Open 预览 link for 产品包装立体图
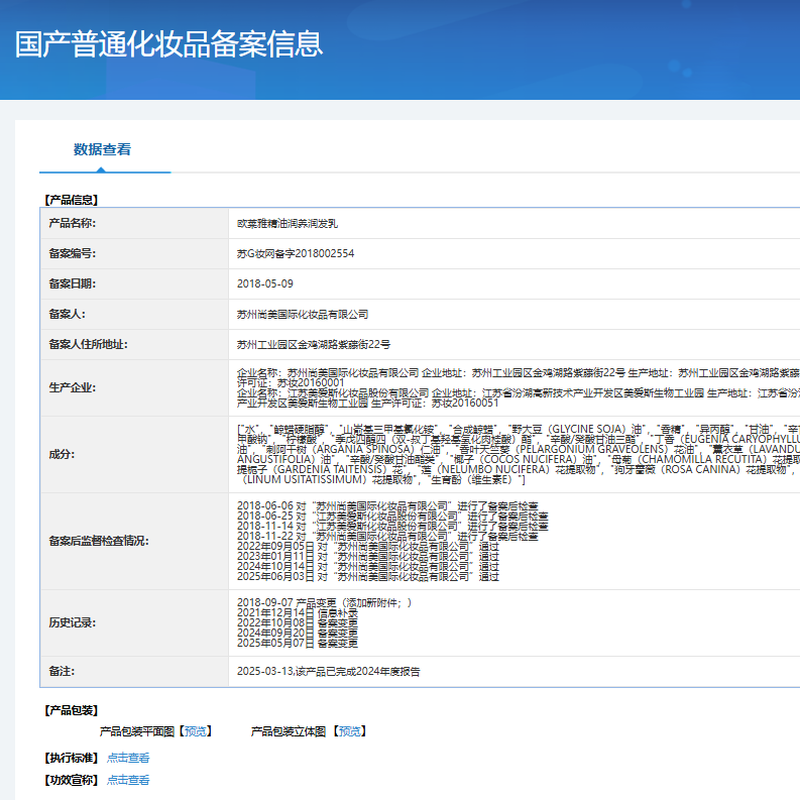The image size is (800, 800). (x=350, y=732)
